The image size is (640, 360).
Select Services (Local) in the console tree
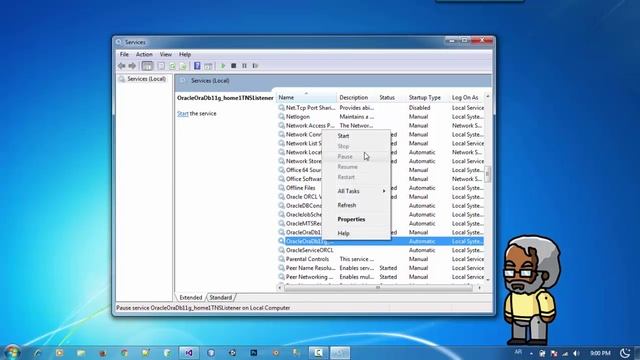146,79
